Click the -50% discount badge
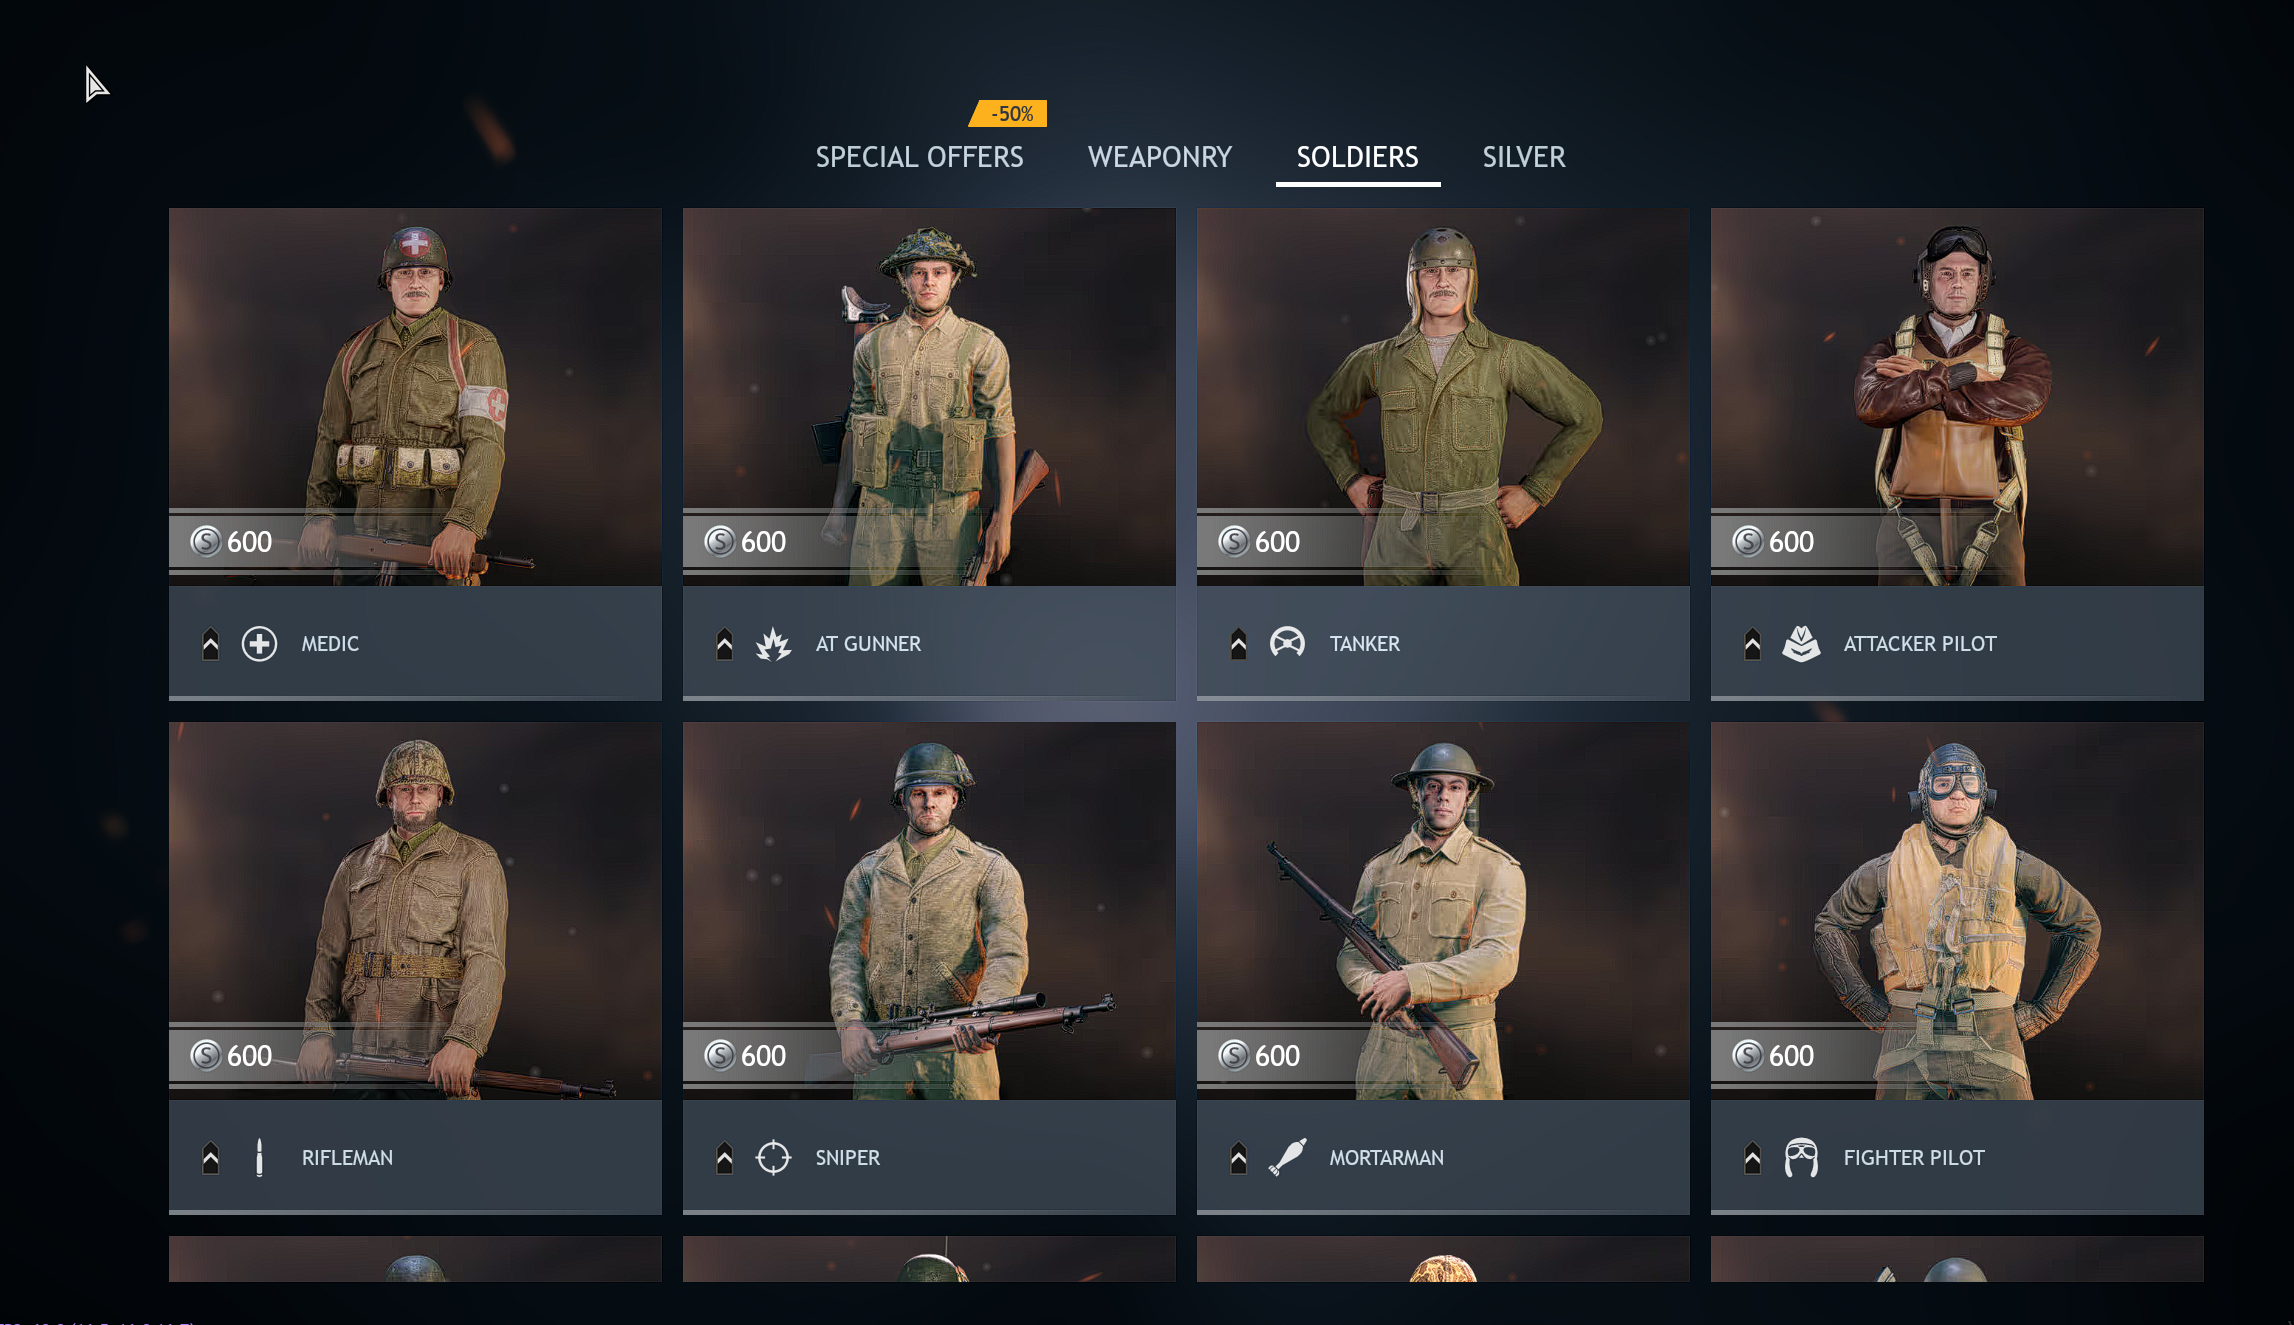 [1009, 114]
